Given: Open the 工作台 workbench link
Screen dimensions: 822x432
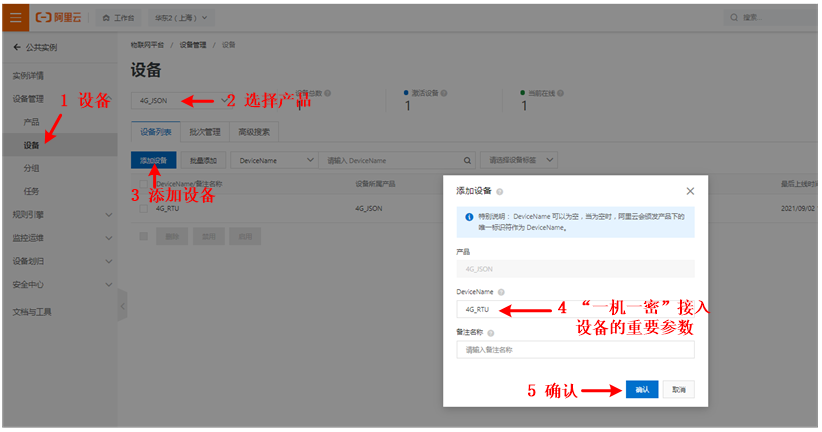Looking at the screenshot, I should point(118,18).
